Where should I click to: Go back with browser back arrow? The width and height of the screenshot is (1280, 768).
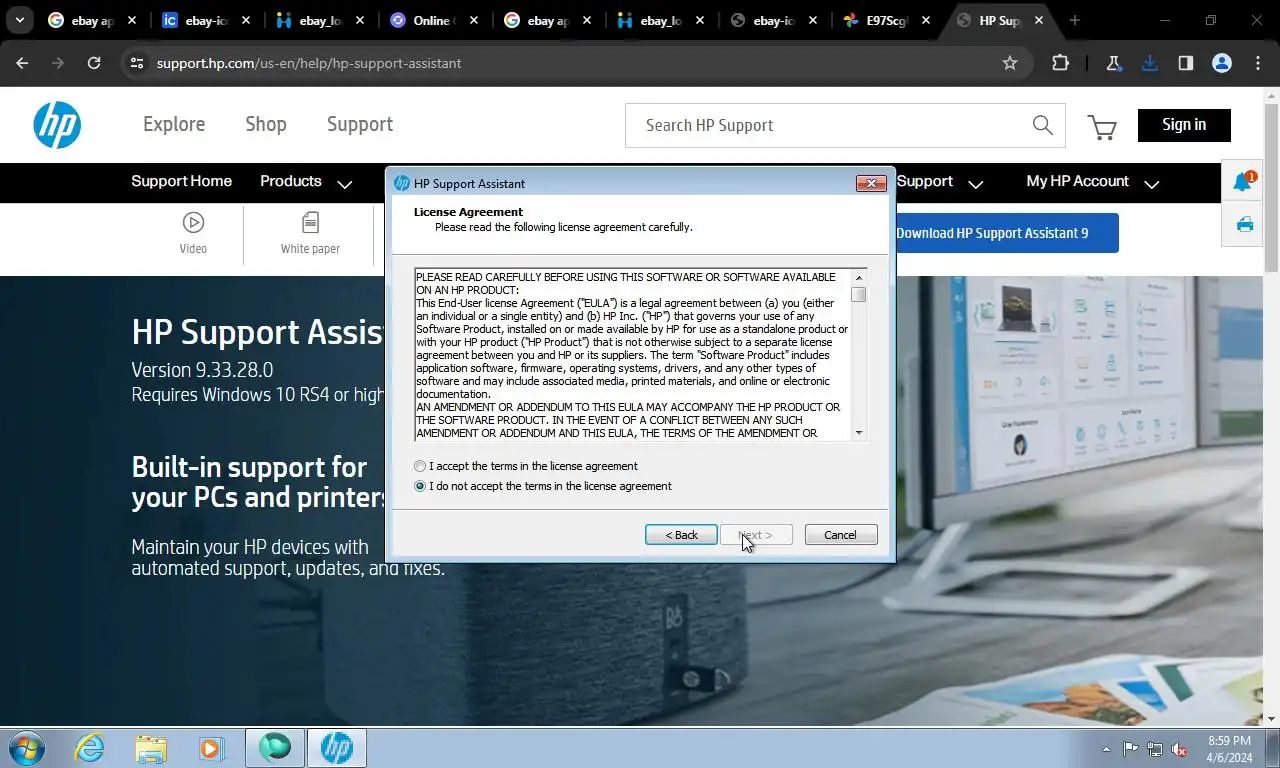coord(22,63)
